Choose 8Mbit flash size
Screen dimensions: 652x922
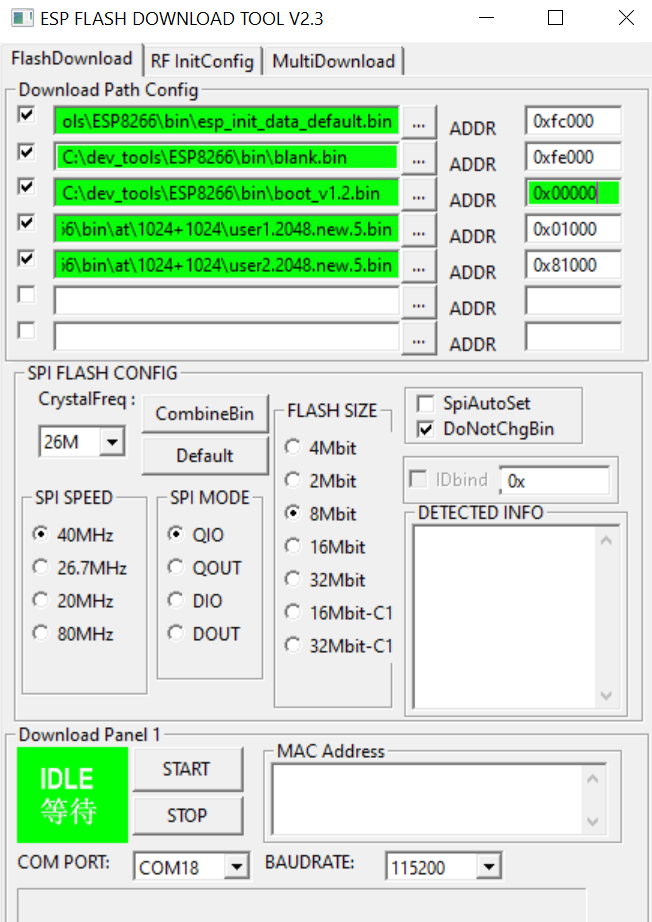[320, 513]
